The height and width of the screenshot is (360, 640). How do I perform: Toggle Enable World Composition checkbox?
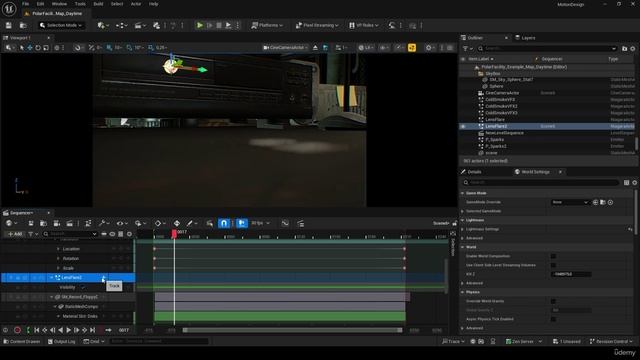coord(553,256)
